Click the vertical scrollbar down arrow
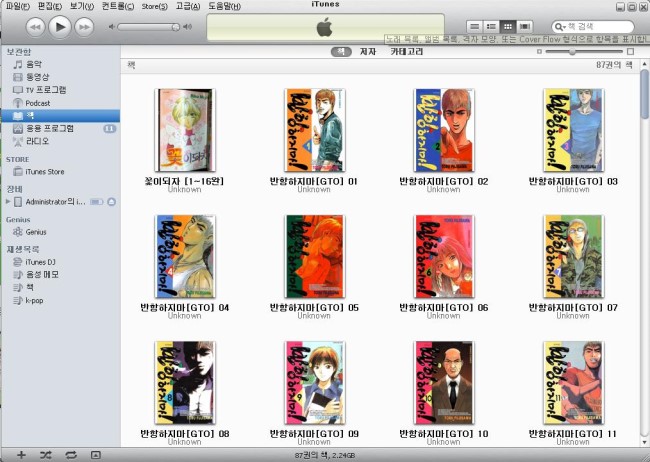650x462 pixels. pos(644,442)
